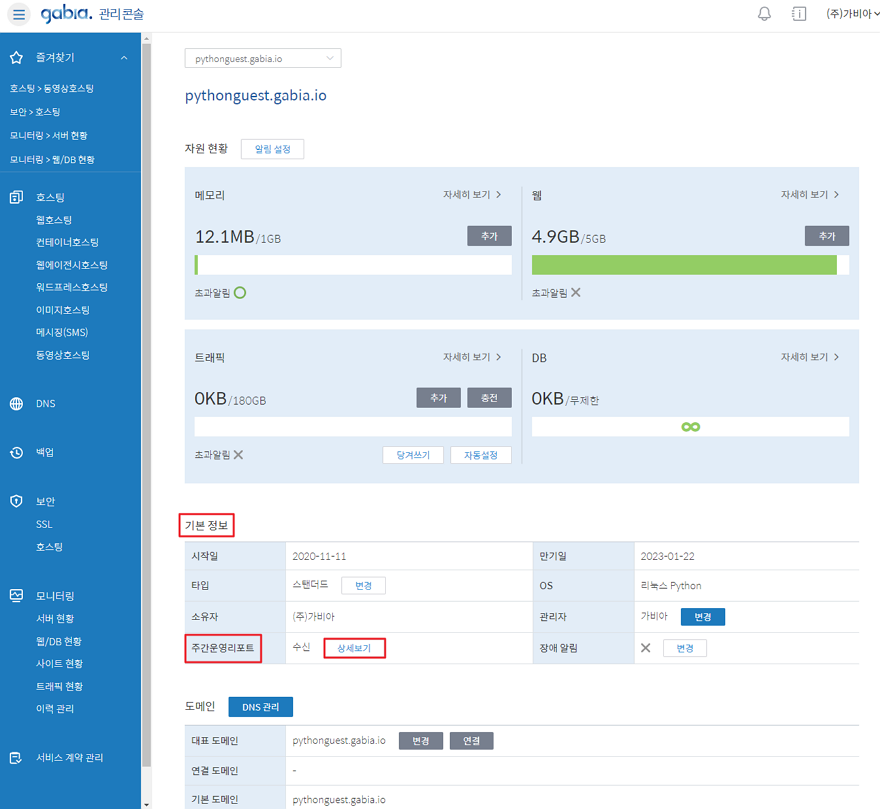
Task: Click the 모니터링 chart icon in the sidebar
Action: click(16, 596)
